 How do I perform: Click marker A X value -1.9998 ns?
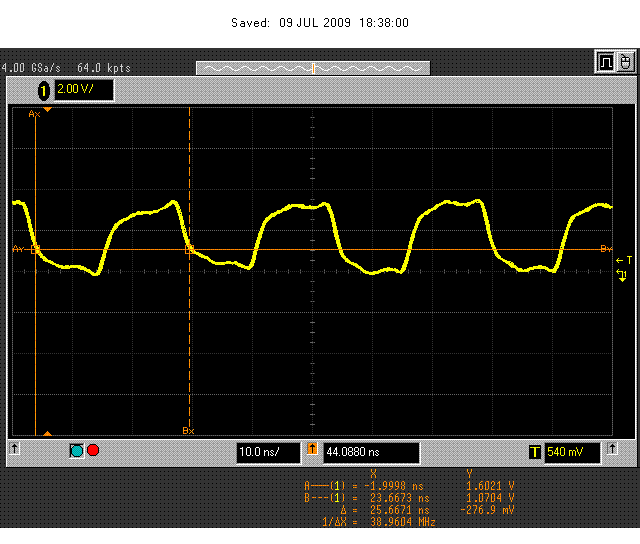pyautogui.click(x=394, y=486)
